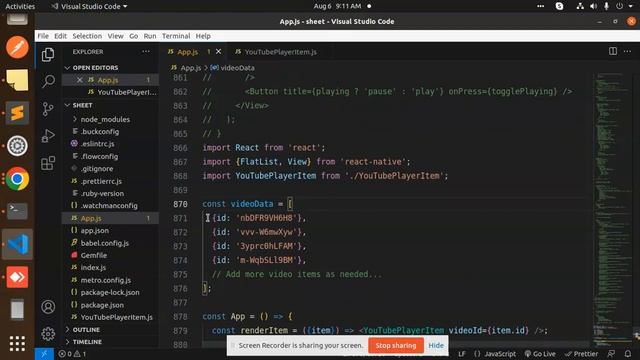640x360 pixels.
Task: Click Prettier in the status bar
Action: (581, 354)
